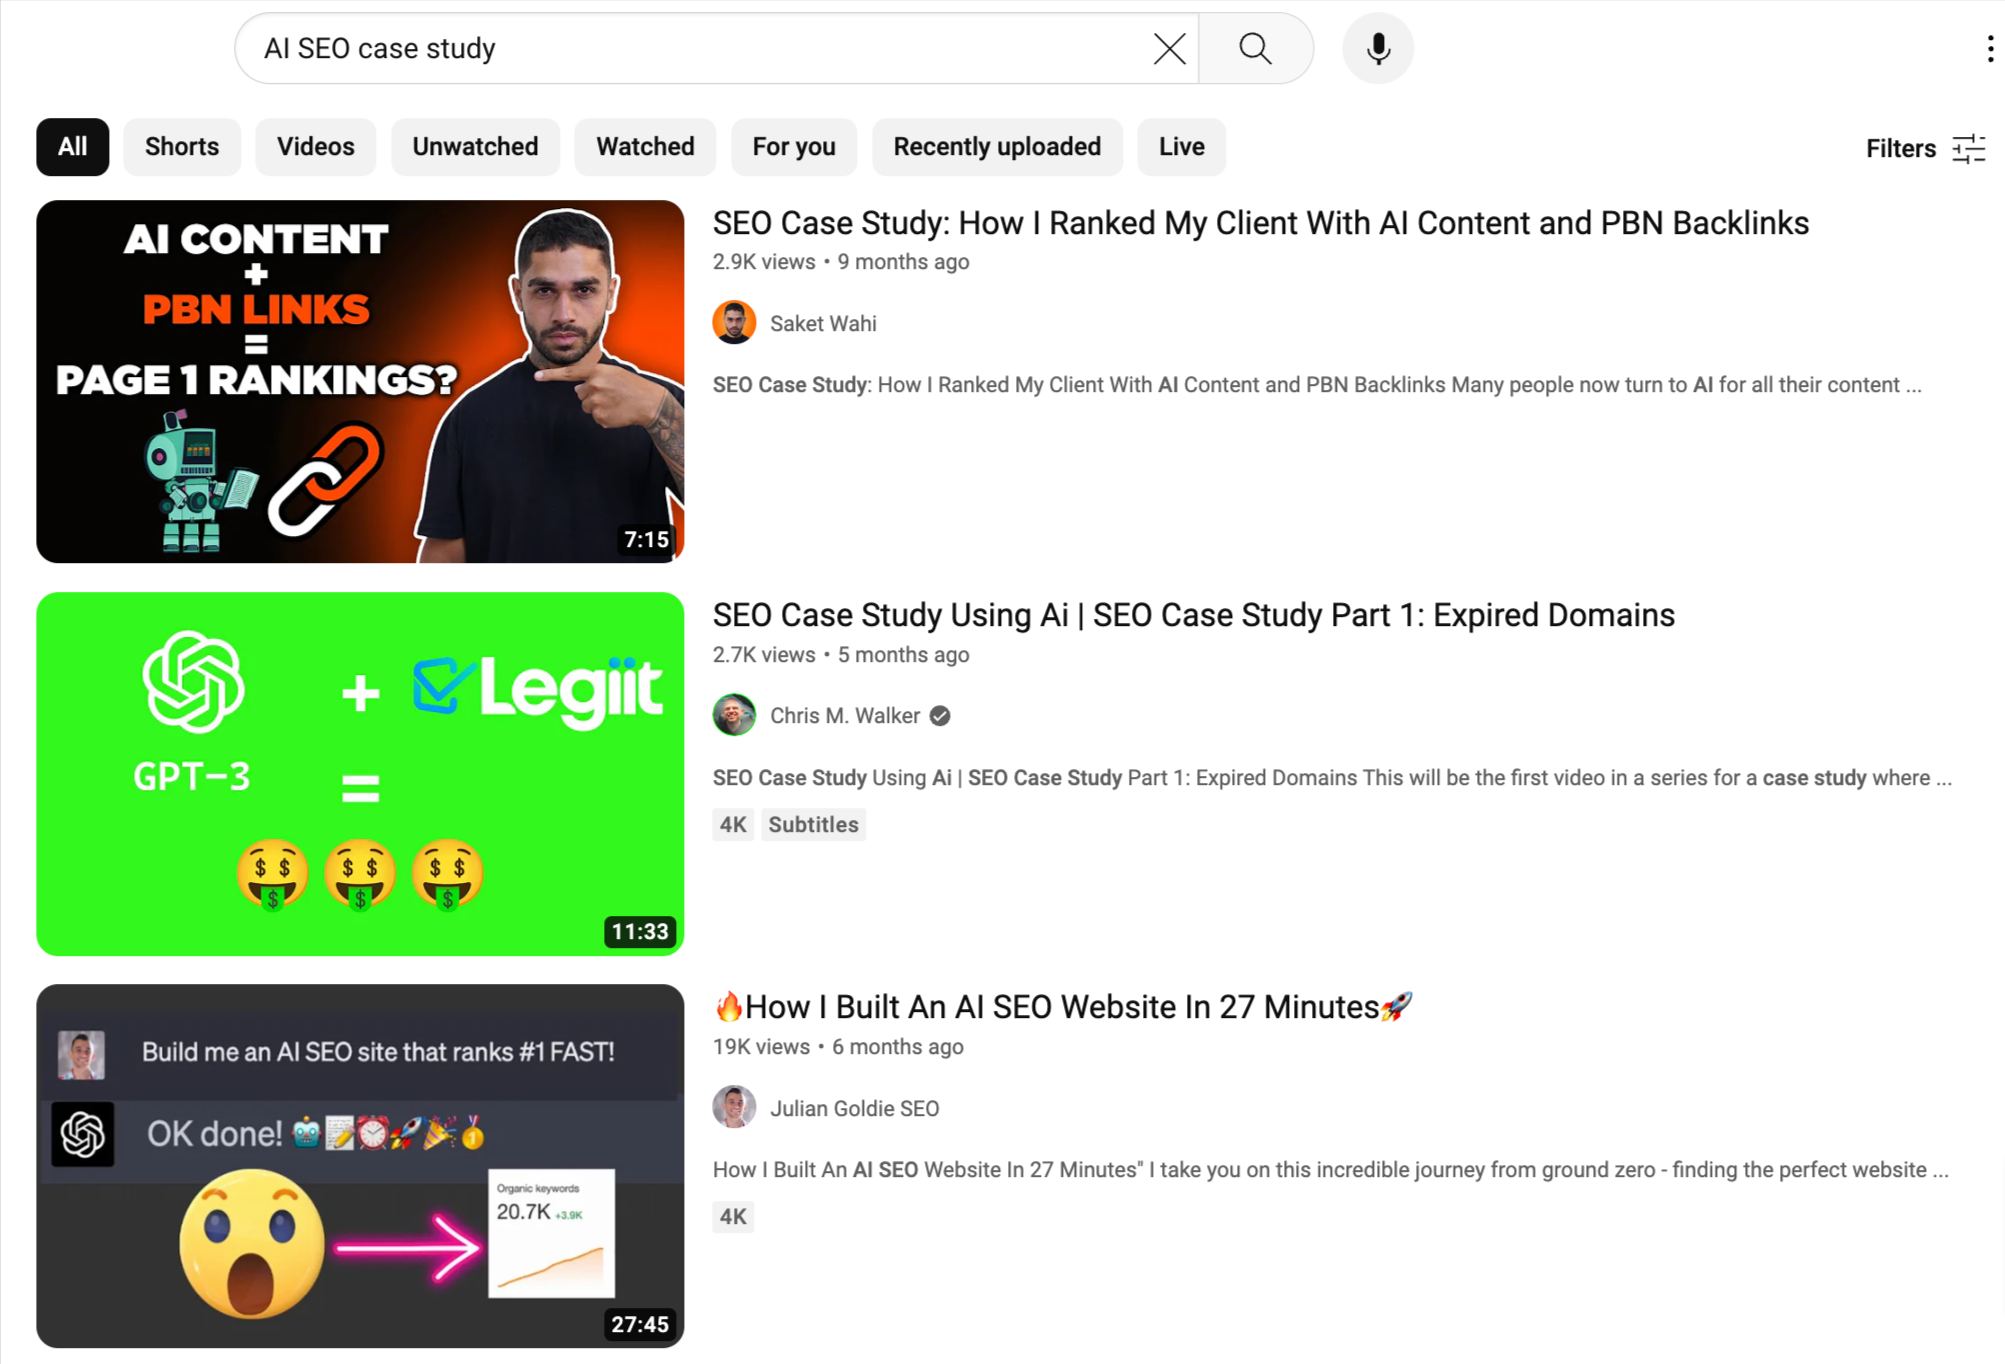This screenshot has height=1364, width=2005.
Task: Open the Filters options icon
Action: (1968, 148)
